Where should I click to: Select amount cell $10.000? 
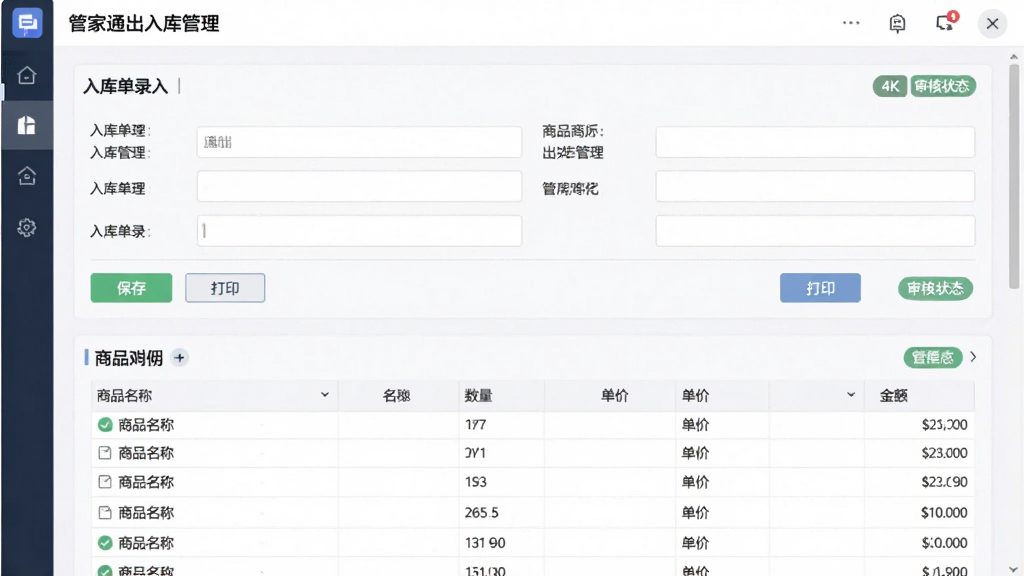[944, 513]
